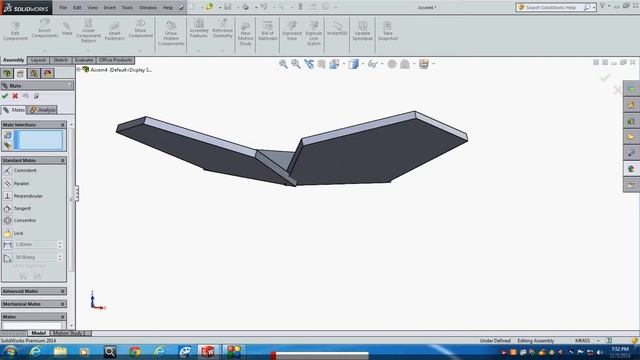Open the Display Style dropdown arrow
The width and height of the screenshot is (640, 360).
pyautogui.click(x=363, y=64)
